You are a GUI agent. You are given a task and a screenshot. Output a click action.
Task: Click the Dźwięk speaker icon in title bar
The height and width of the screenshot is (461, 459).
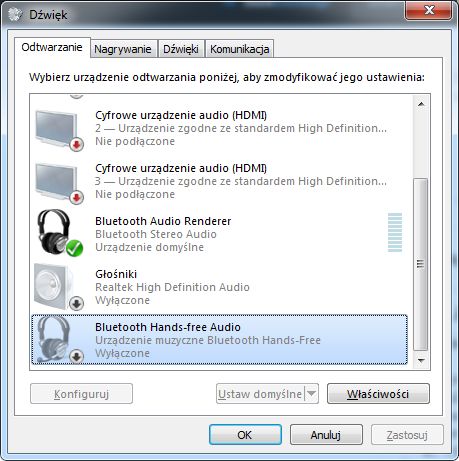click(x=14, y=15)
